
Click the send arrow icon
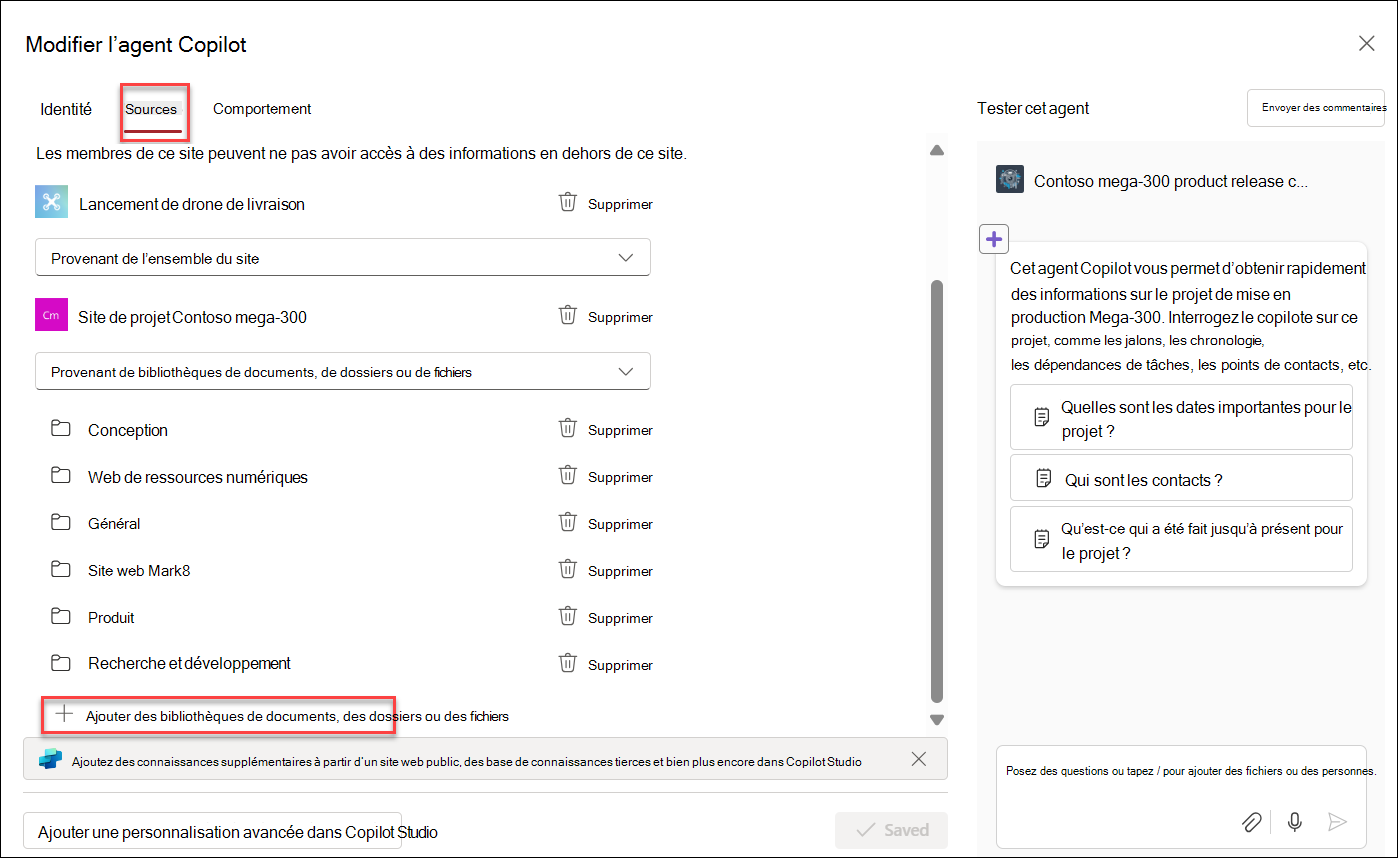pos(1337,822)
